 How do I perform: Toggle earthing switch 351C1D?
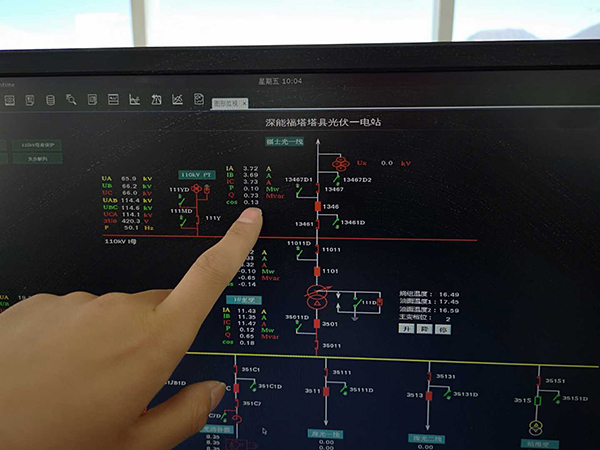(253, 386)
